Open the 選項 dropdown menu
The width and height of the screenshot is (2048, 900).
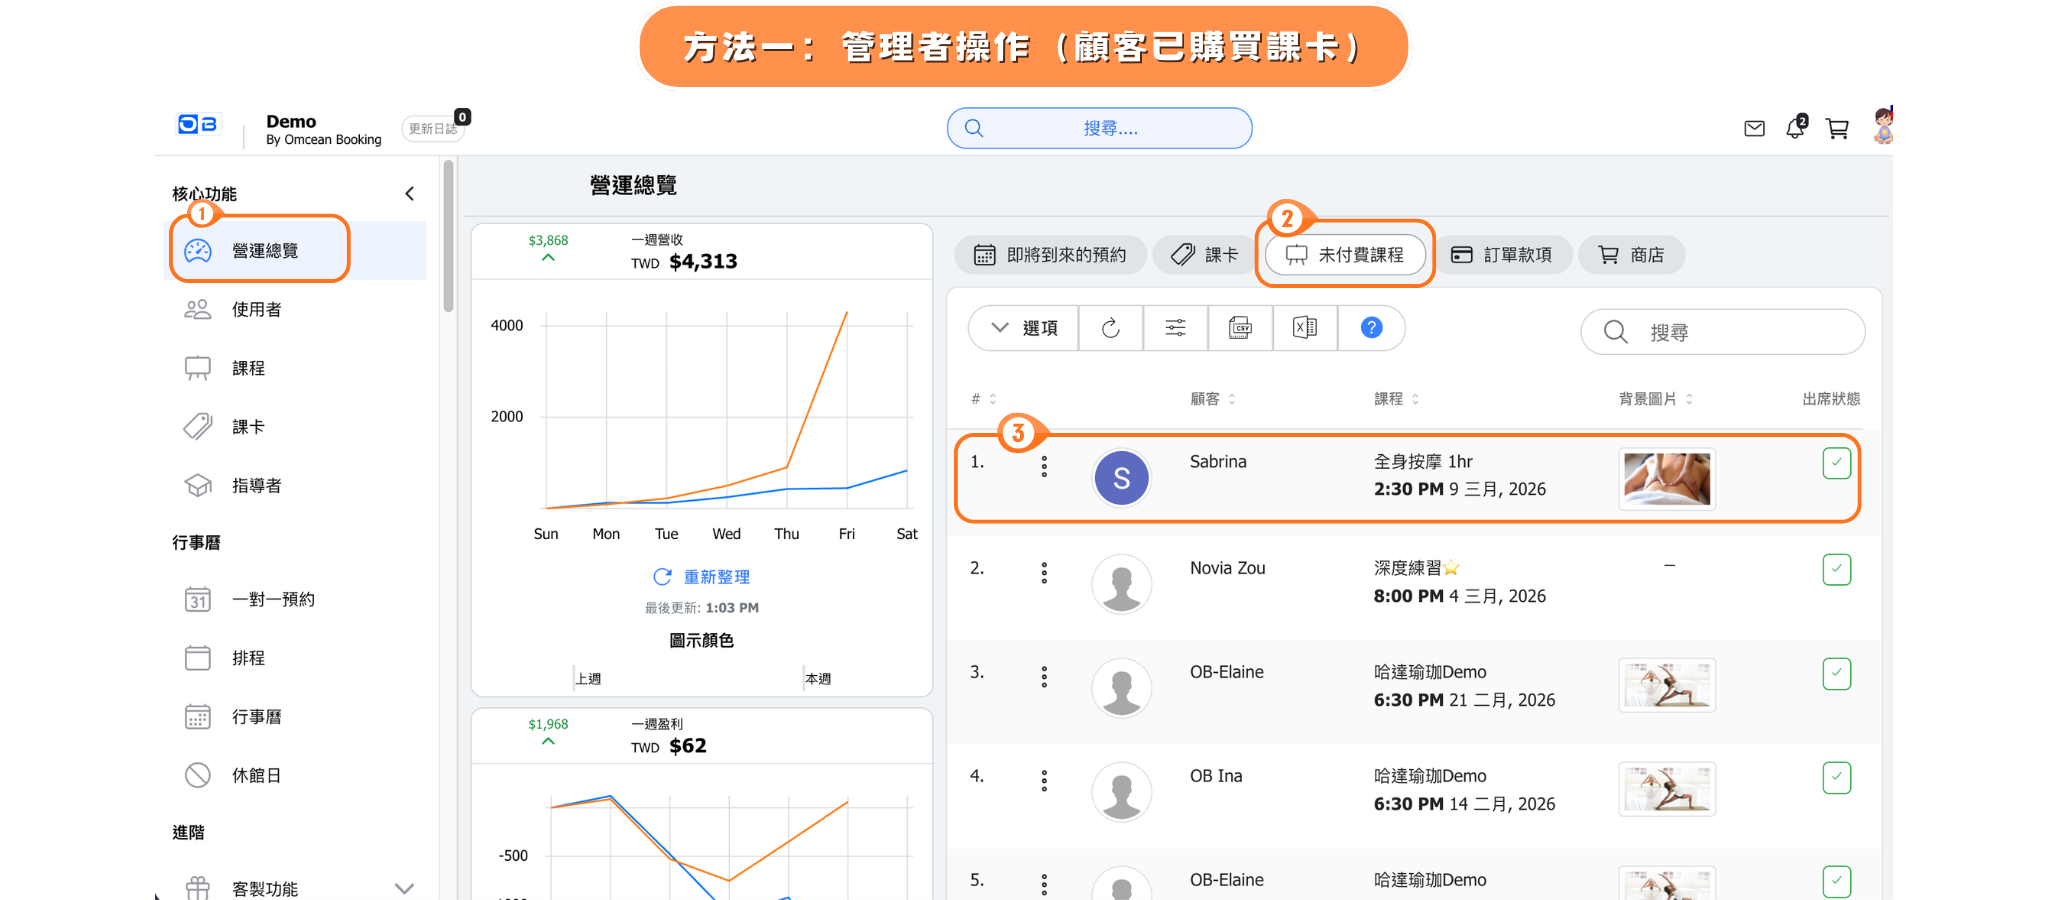point(1024,328)
